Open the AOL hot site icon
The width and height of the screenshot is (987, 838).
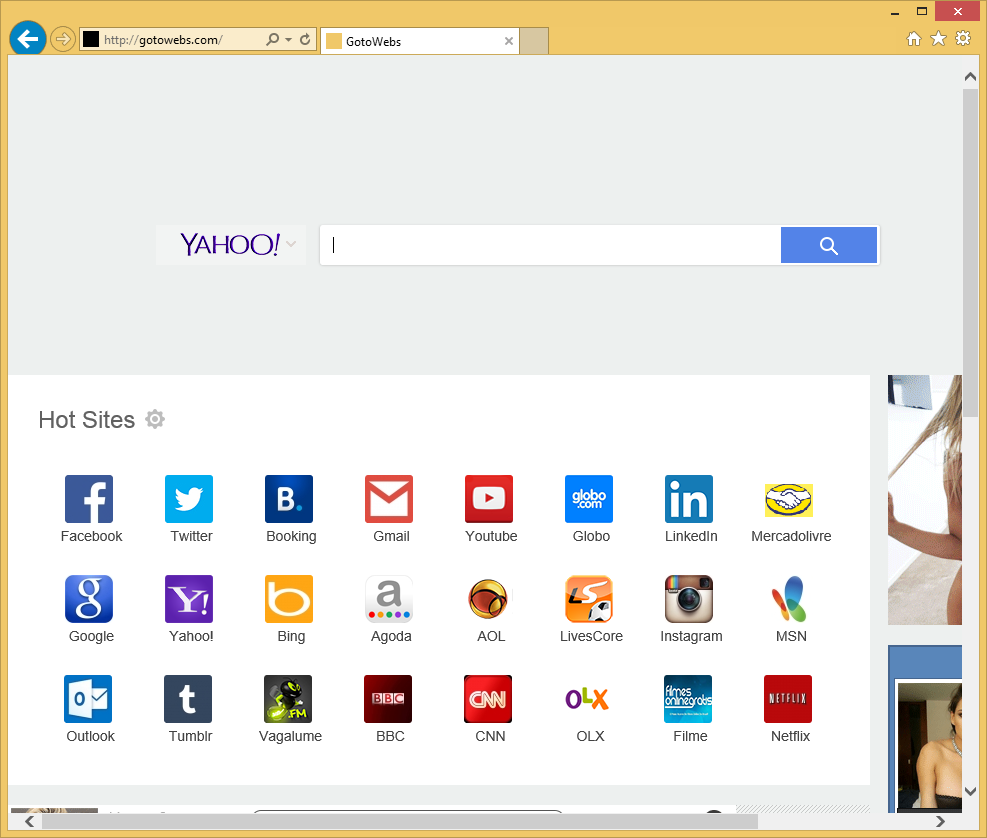pos(489,599)
